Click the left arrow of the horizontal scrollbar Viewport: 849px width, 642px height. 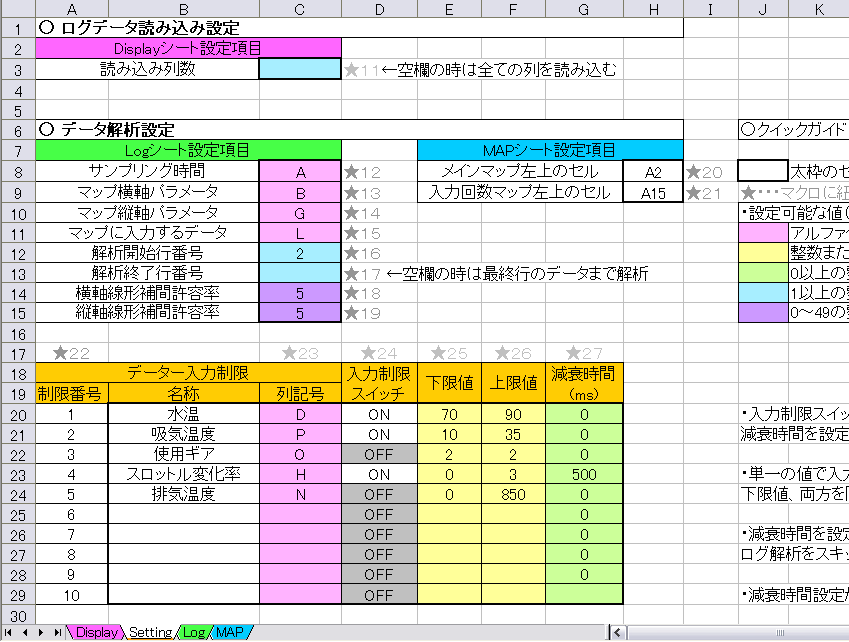617,632
